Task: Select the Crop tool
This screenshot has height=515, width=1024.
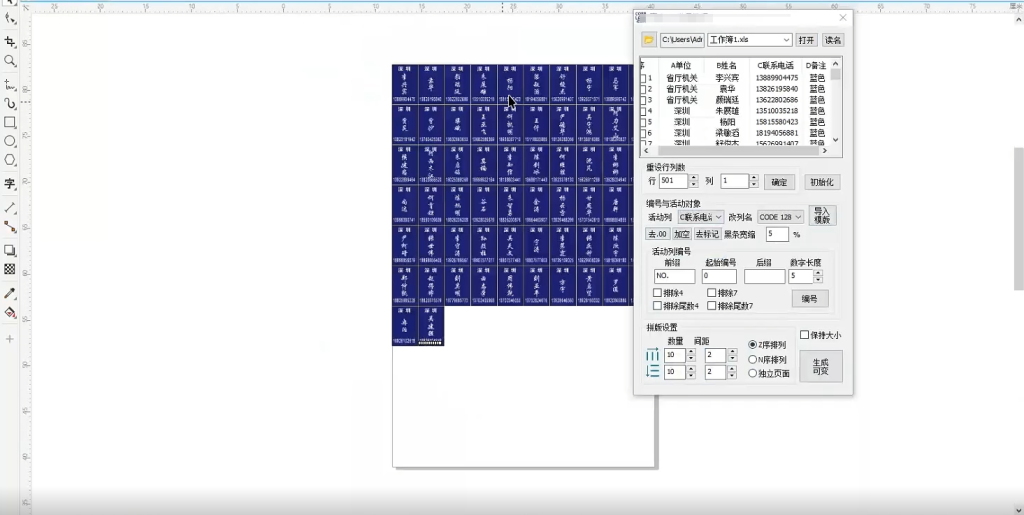Action: tap(10, 41)
